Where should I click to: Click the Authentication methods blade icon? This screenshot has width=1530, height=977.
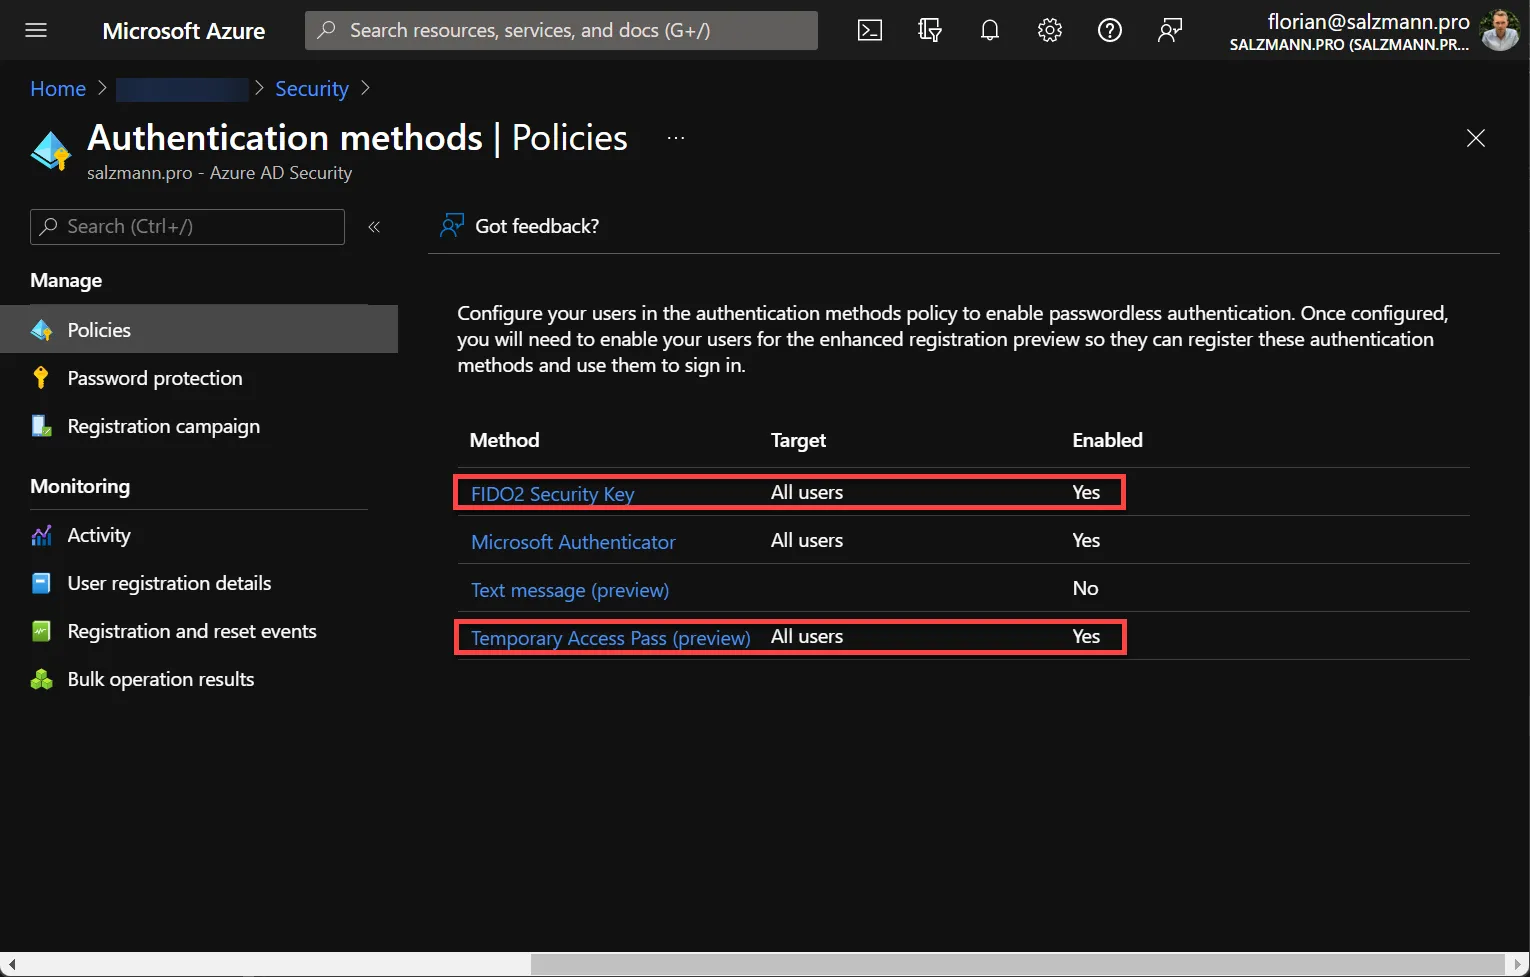coord(51,151)
